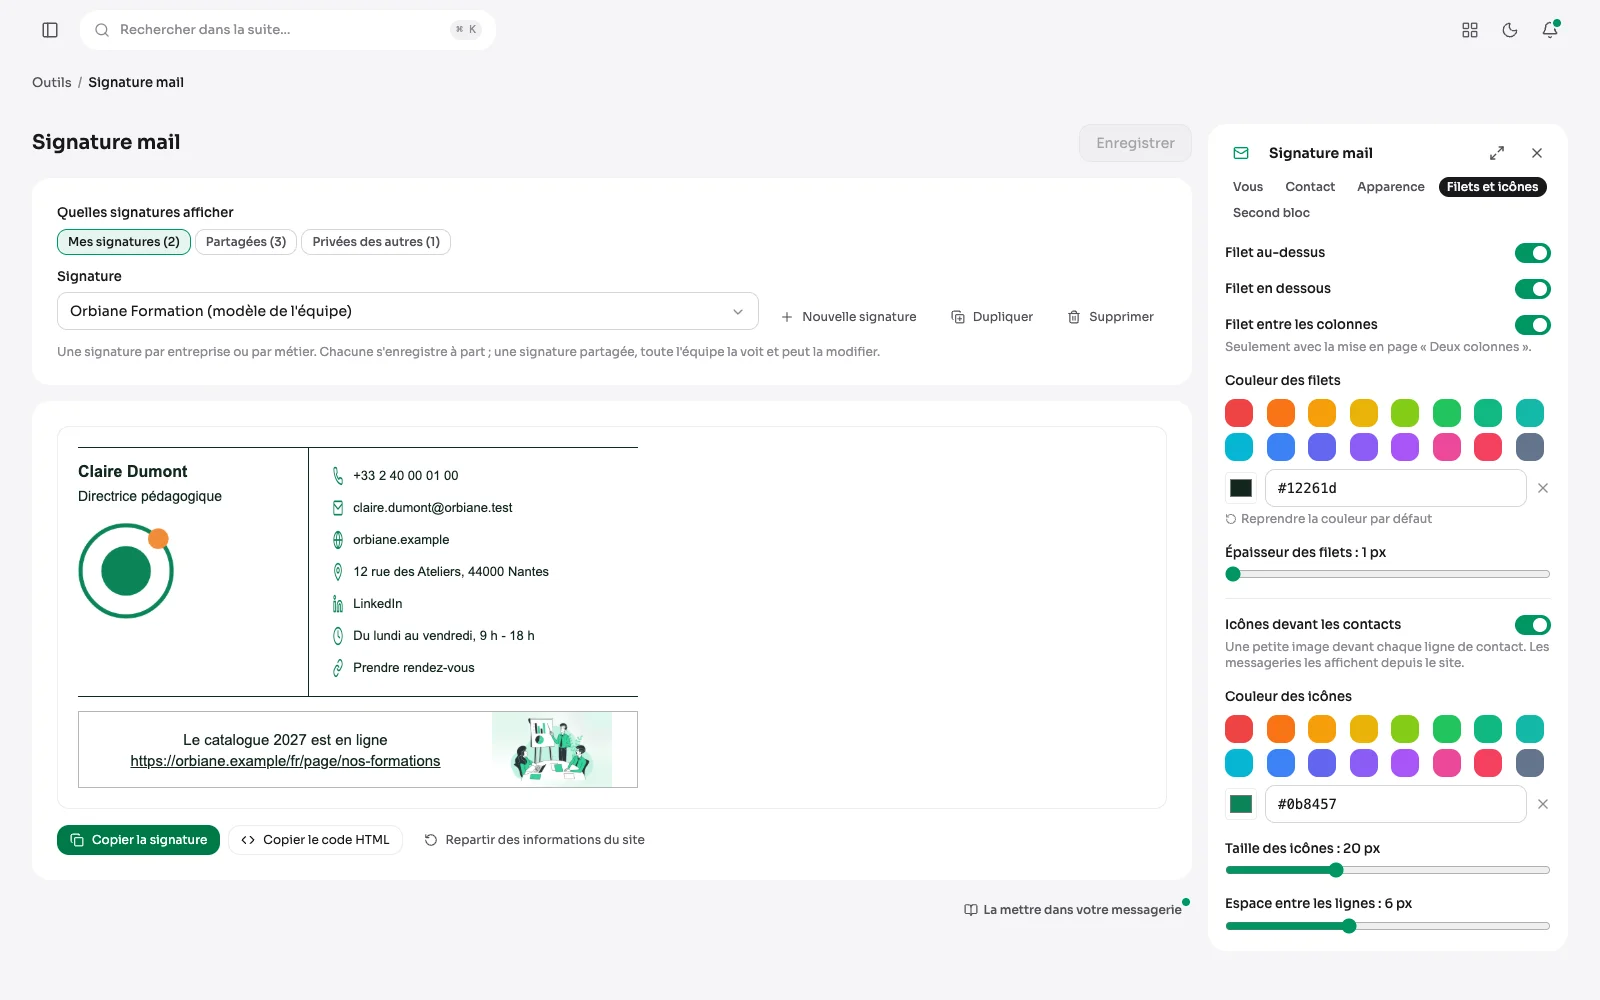Click the Taille des icônes slider handle
Viewport: 1600px width, 1000px height.
point(1336,870)
